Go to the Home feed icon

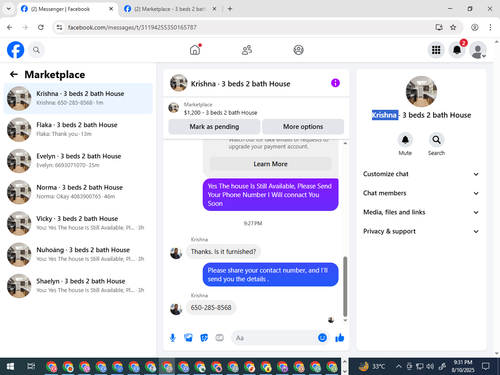coord(195,50)
